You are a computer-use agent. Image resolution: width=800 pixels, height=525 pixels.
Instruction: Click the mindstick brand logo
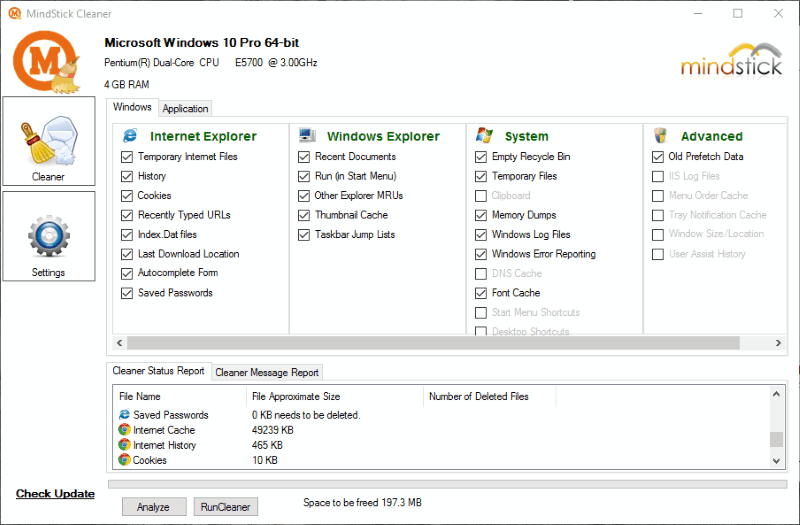(x=731, y=61)
